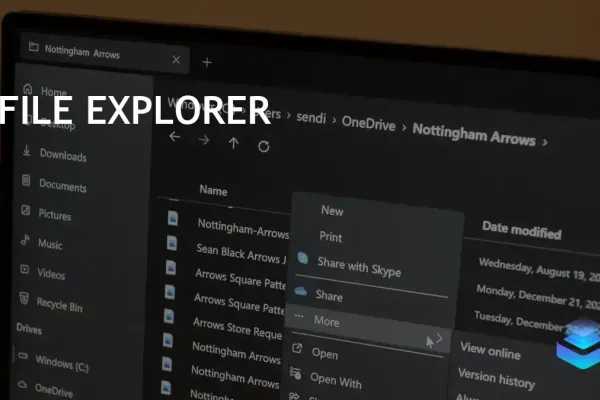Screen dimensions: 600x400
Task: Open Documents in the sidebar
Action: click(63, 185)
